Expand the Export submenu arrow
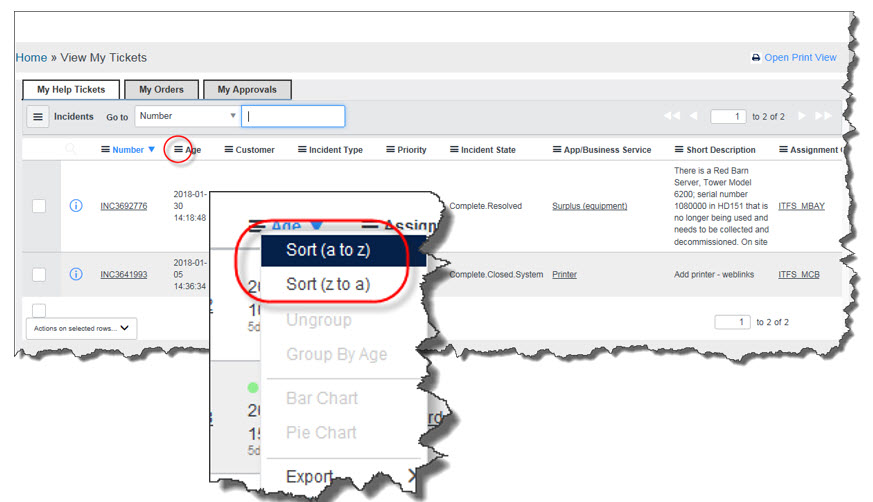 click(412, 476)
